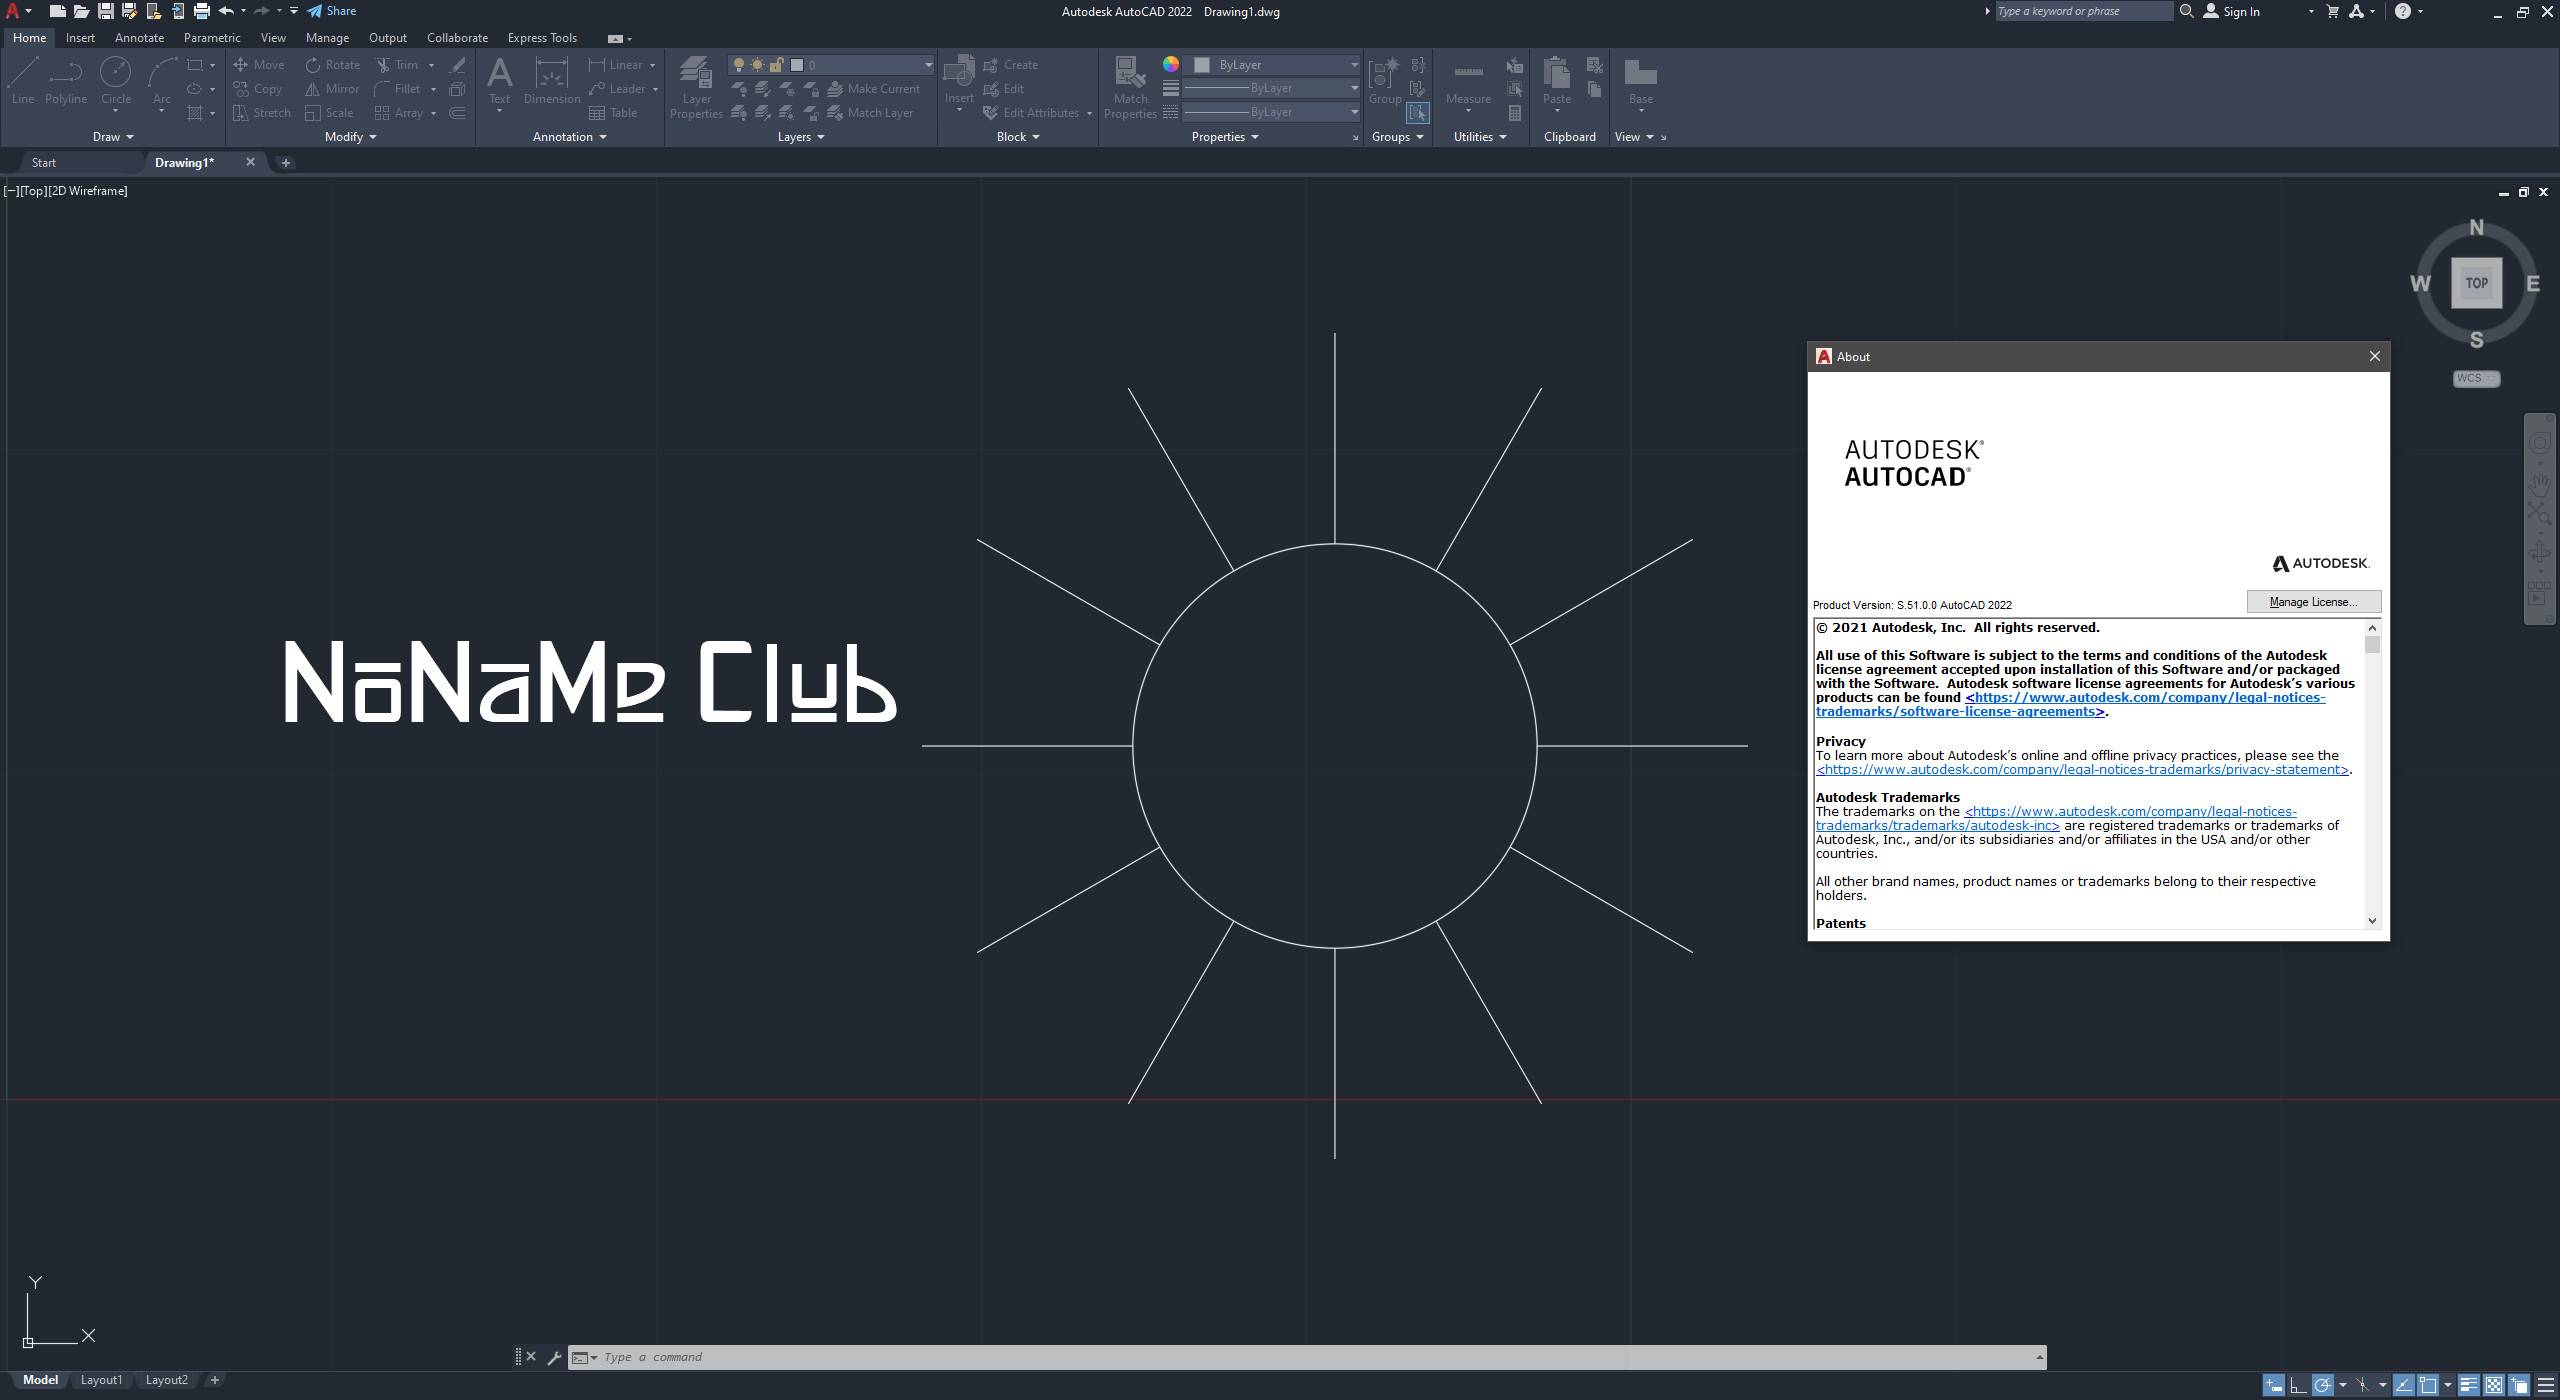This screenshot has width=2560, height=1400.
Task: Select the Arc tool
Action: pyautogui.click(x=161, y=80)
